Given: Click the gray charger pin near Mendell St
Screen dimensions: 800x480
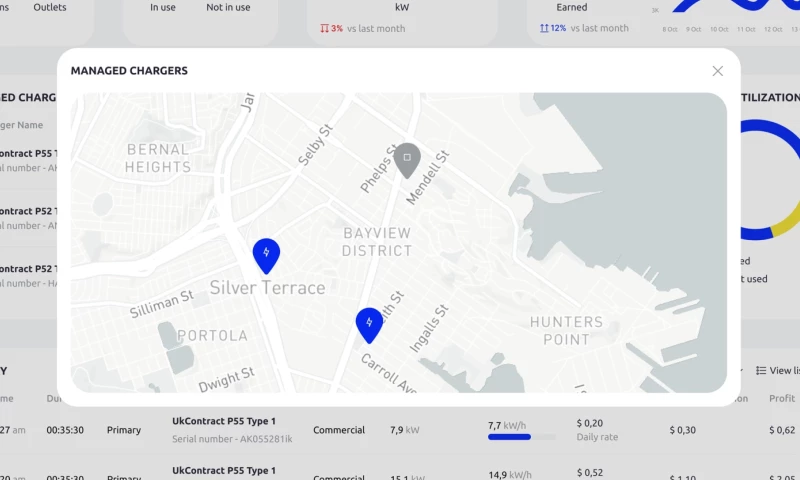Looking at the screenshot, I should pos(406,159).
